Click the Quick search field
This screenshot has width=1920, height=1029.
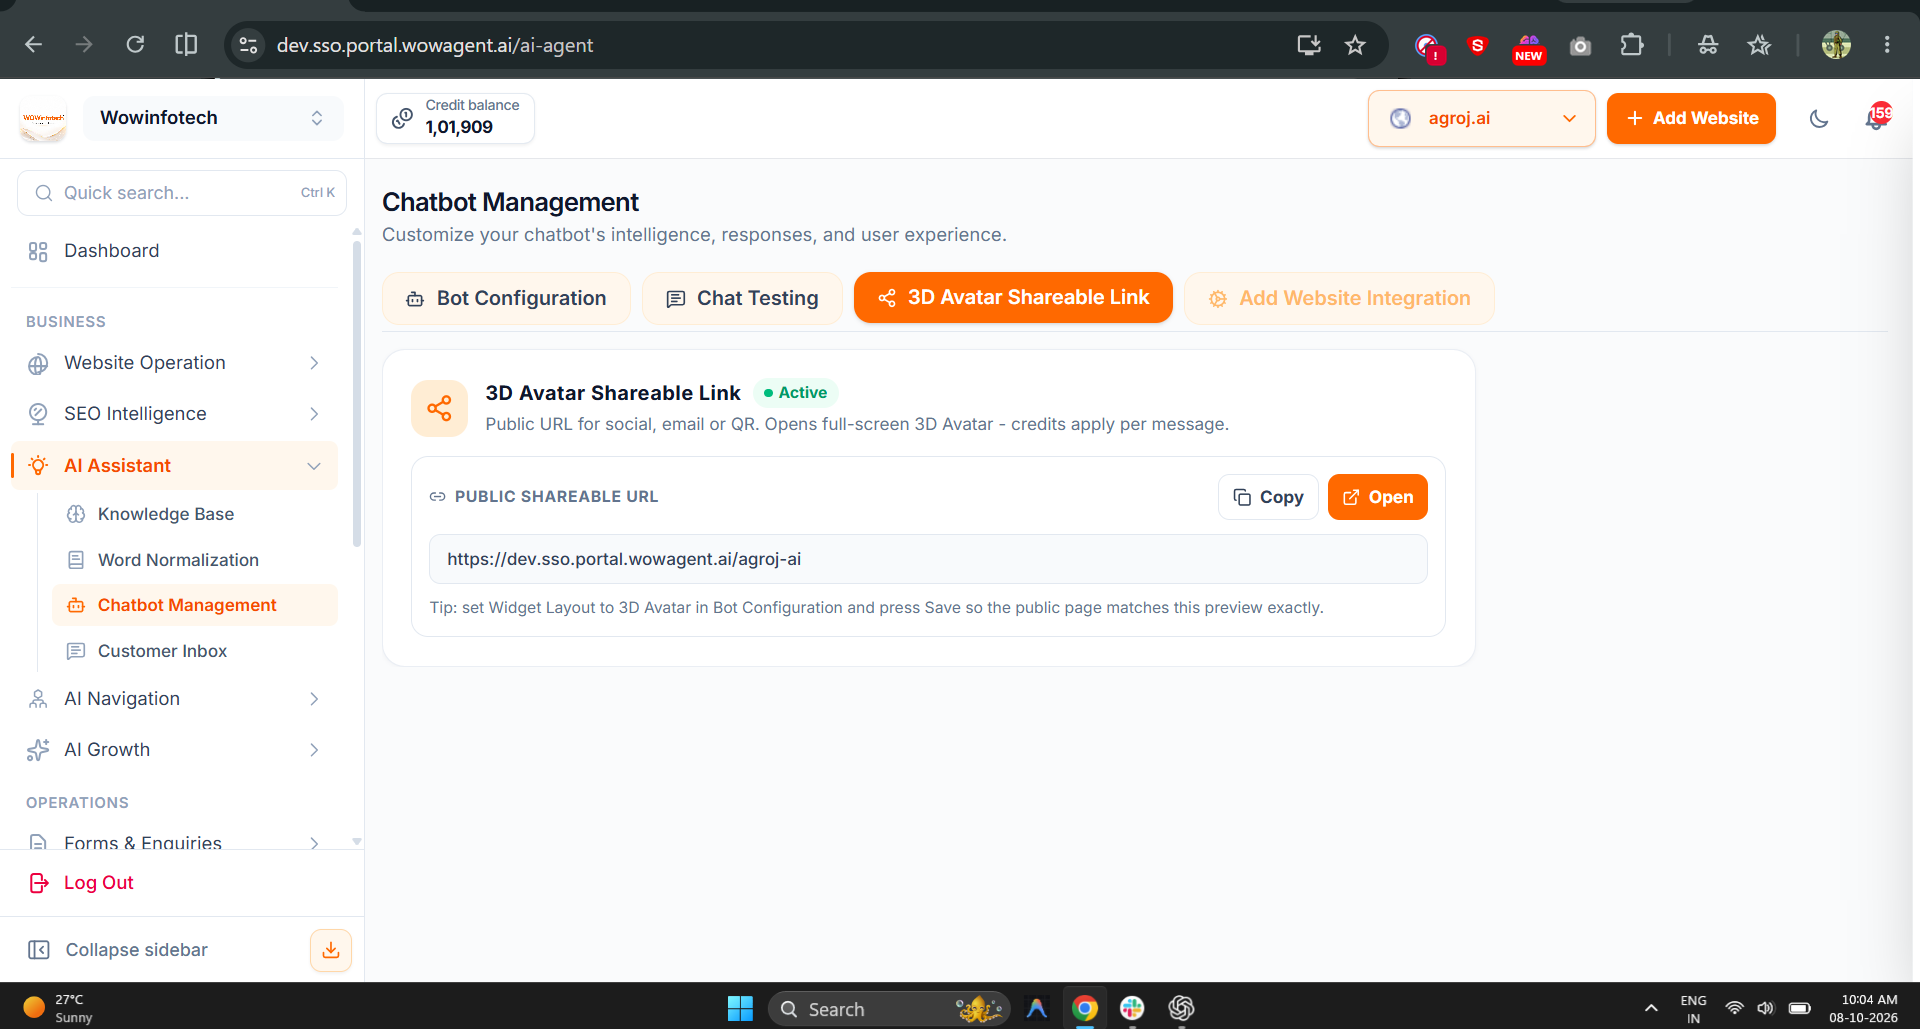(182, 193)
